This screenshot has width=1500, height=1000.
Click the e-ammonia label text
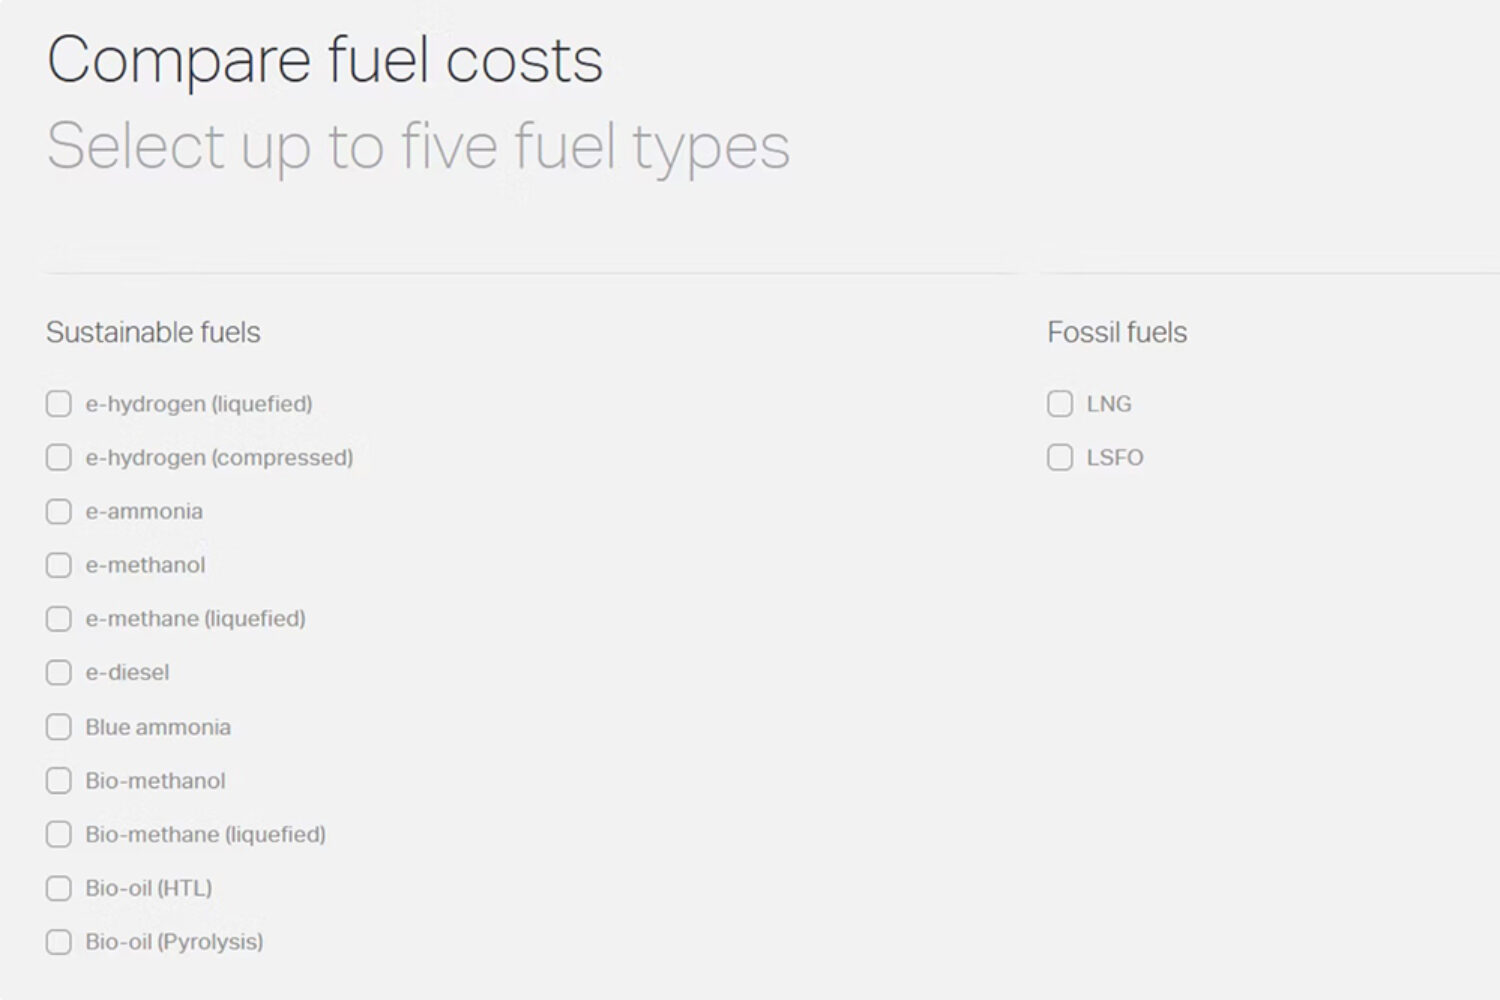tap(144, 511)
